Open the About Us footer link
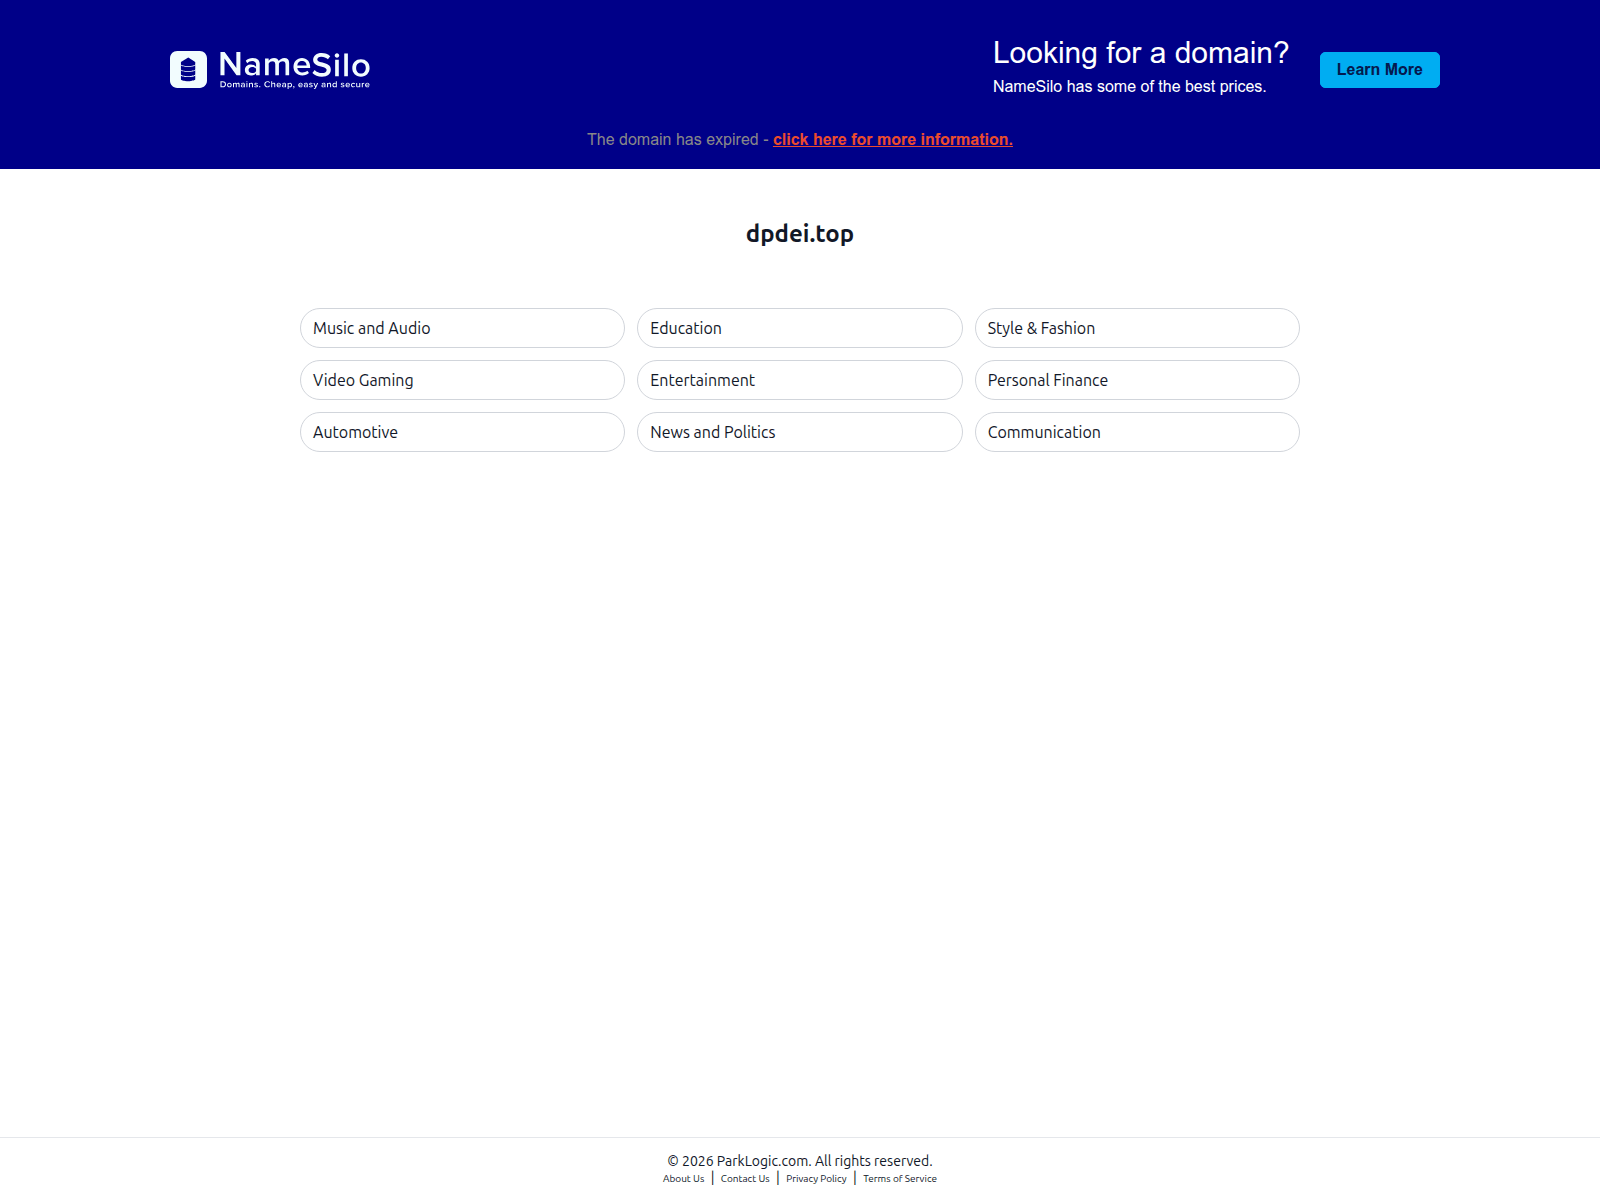Screen dimensions: 1600x1200 pos(684,1179)
